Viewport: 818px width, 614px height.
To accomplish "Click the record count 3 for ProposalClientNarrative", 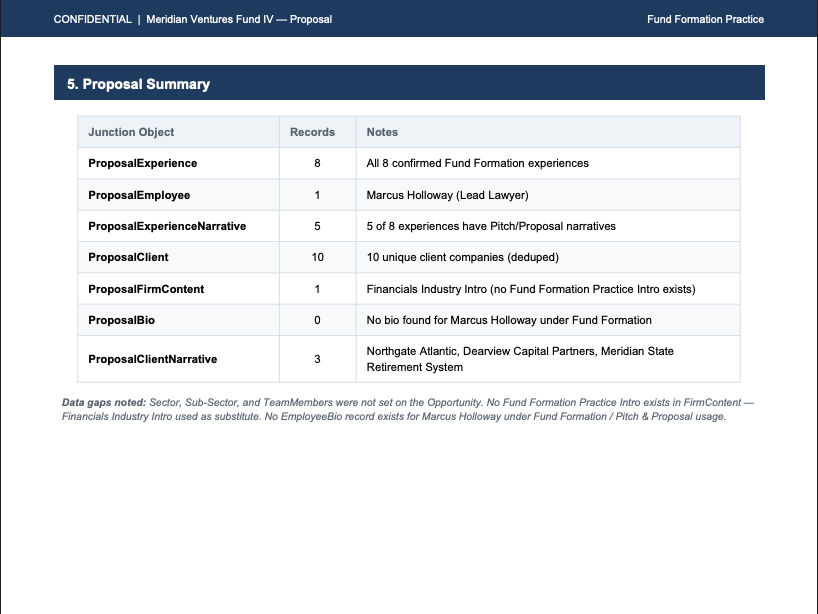I will 317,359.
